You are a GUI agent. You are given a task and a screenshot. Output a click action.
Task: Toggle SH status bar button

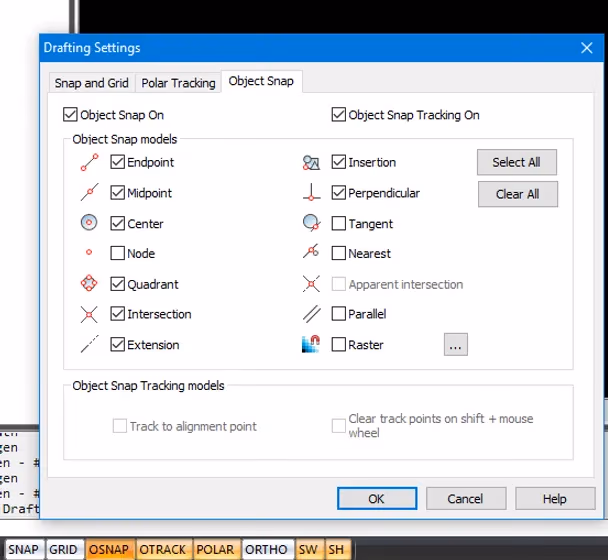(337, 549)
